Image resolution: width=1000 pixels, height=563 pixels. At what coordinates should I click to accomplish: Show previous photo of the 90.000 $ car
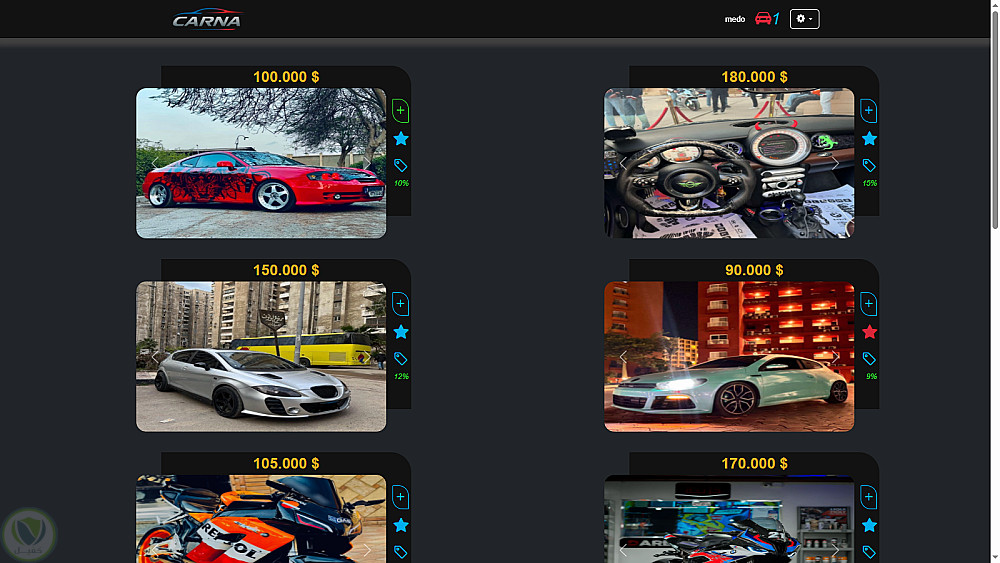tap(623, 357)
